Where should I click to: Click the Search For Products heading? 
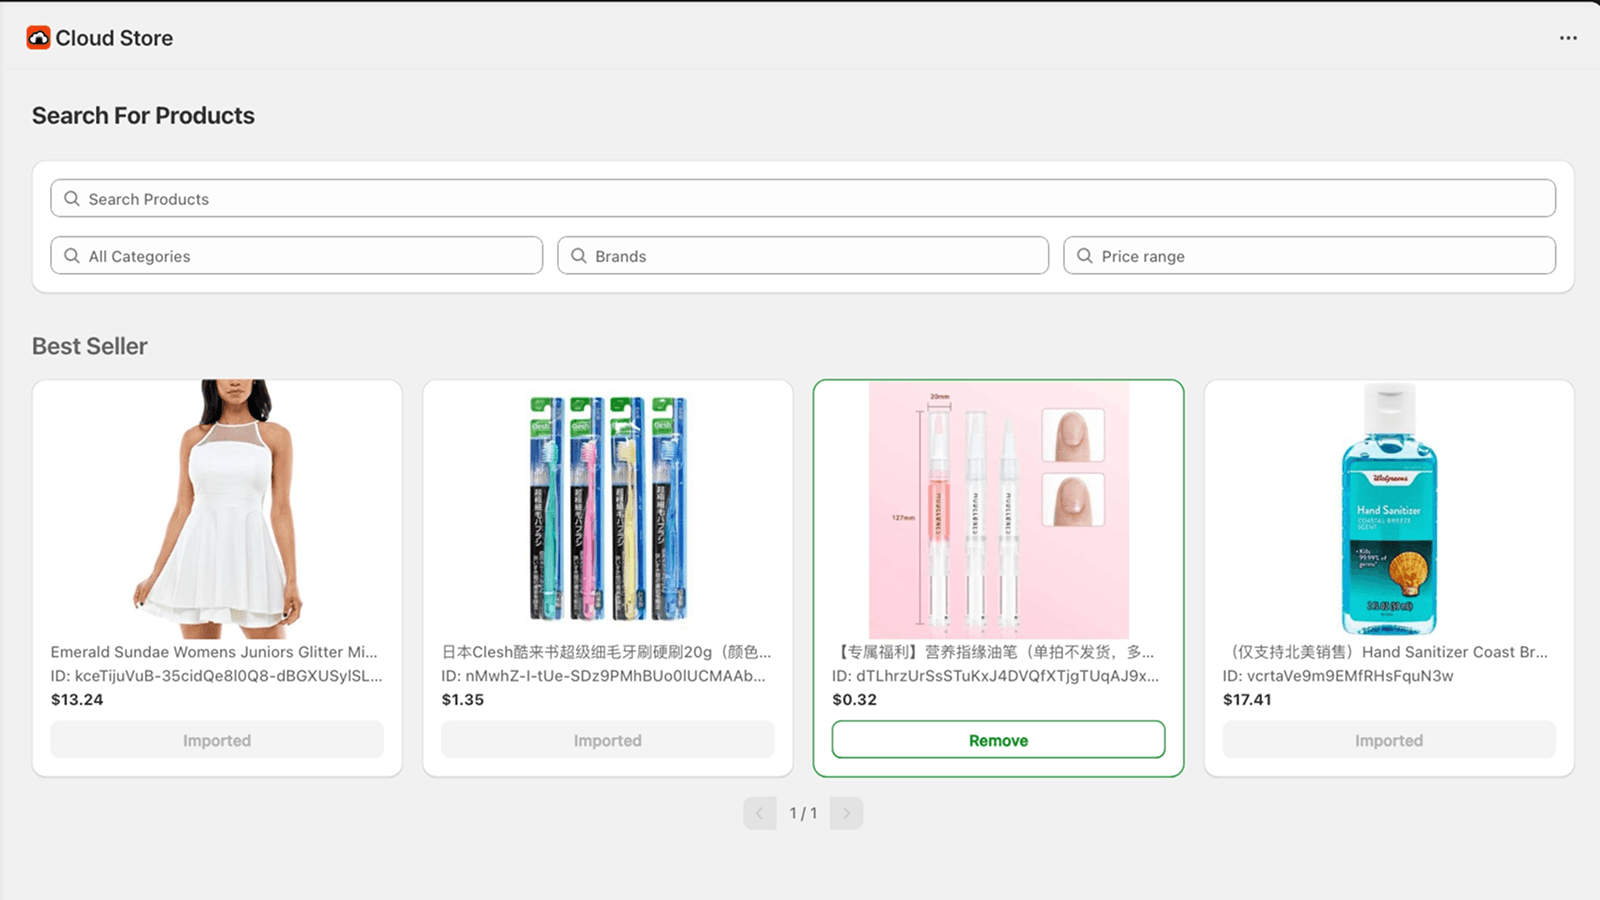coord(143,116)
